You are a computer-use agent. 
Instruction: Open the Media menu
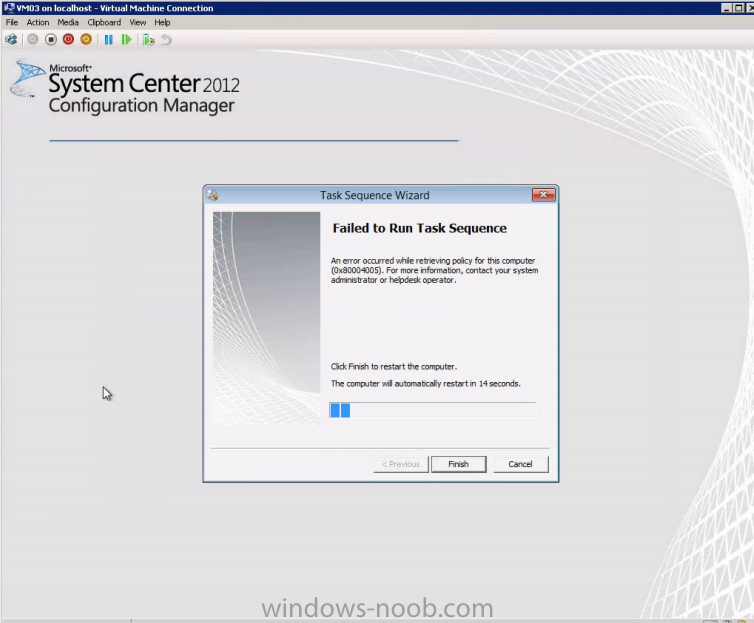point(68,23)
